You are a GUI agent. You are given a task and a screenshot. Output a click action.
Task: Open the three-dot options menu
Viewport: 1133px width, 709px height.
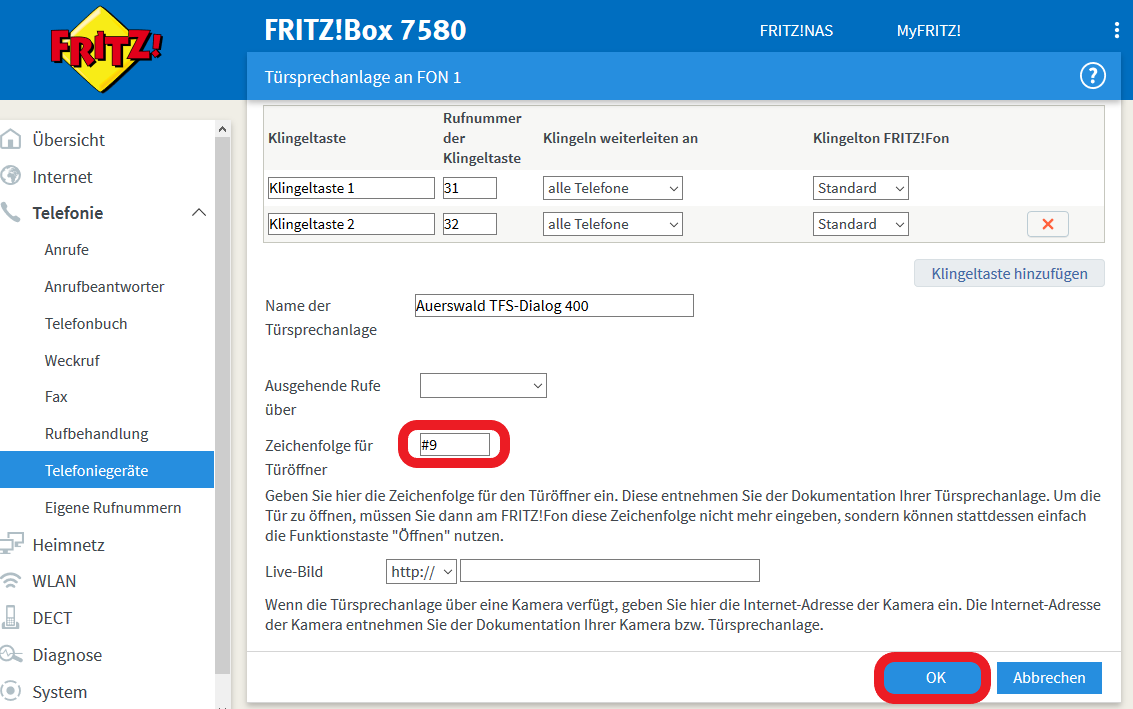[x=1116, y=31]
